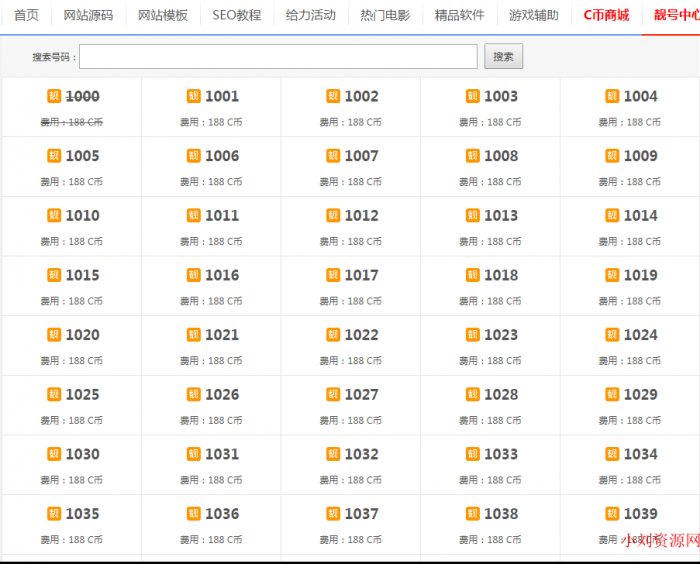
Task: Switch to the C币商城 tab
Action: click(606, 16)
